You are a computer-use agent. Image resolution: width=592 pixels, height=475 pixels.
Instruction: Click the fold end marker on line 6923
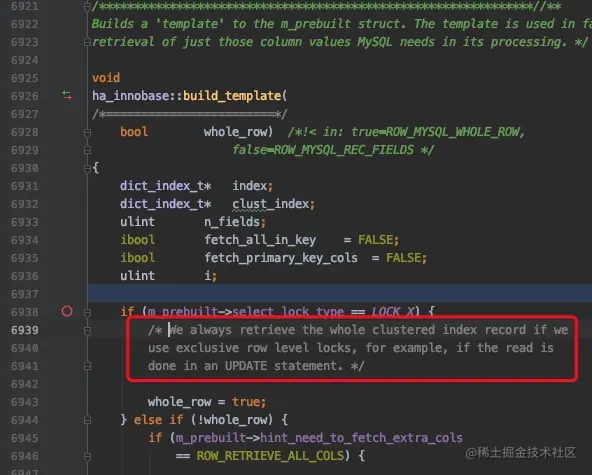pos(87,42)
